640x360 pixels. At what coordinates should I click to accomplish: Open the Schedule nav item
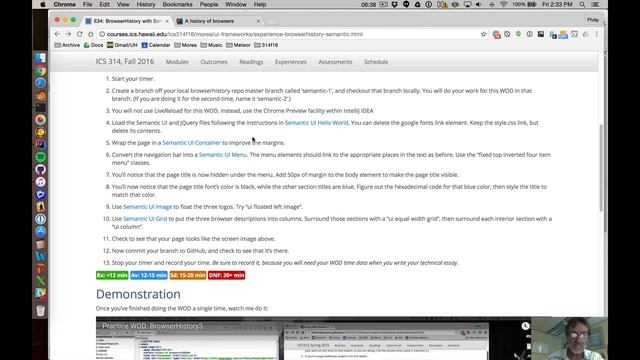coord(376,62)
